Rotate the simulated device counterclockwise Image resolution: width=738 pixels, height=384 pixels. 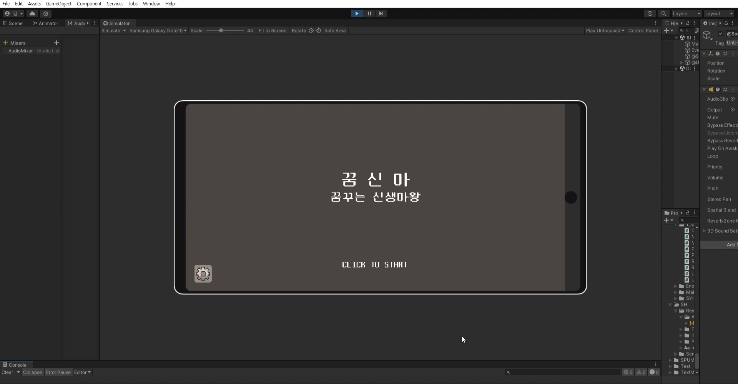coord(311,31)
